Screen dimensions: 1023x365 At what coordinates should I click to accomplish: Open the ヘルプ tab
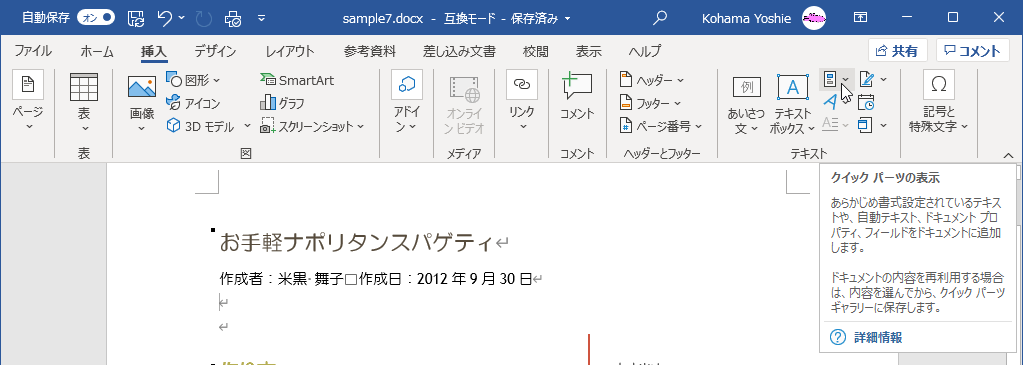click(x=645, y=52)
